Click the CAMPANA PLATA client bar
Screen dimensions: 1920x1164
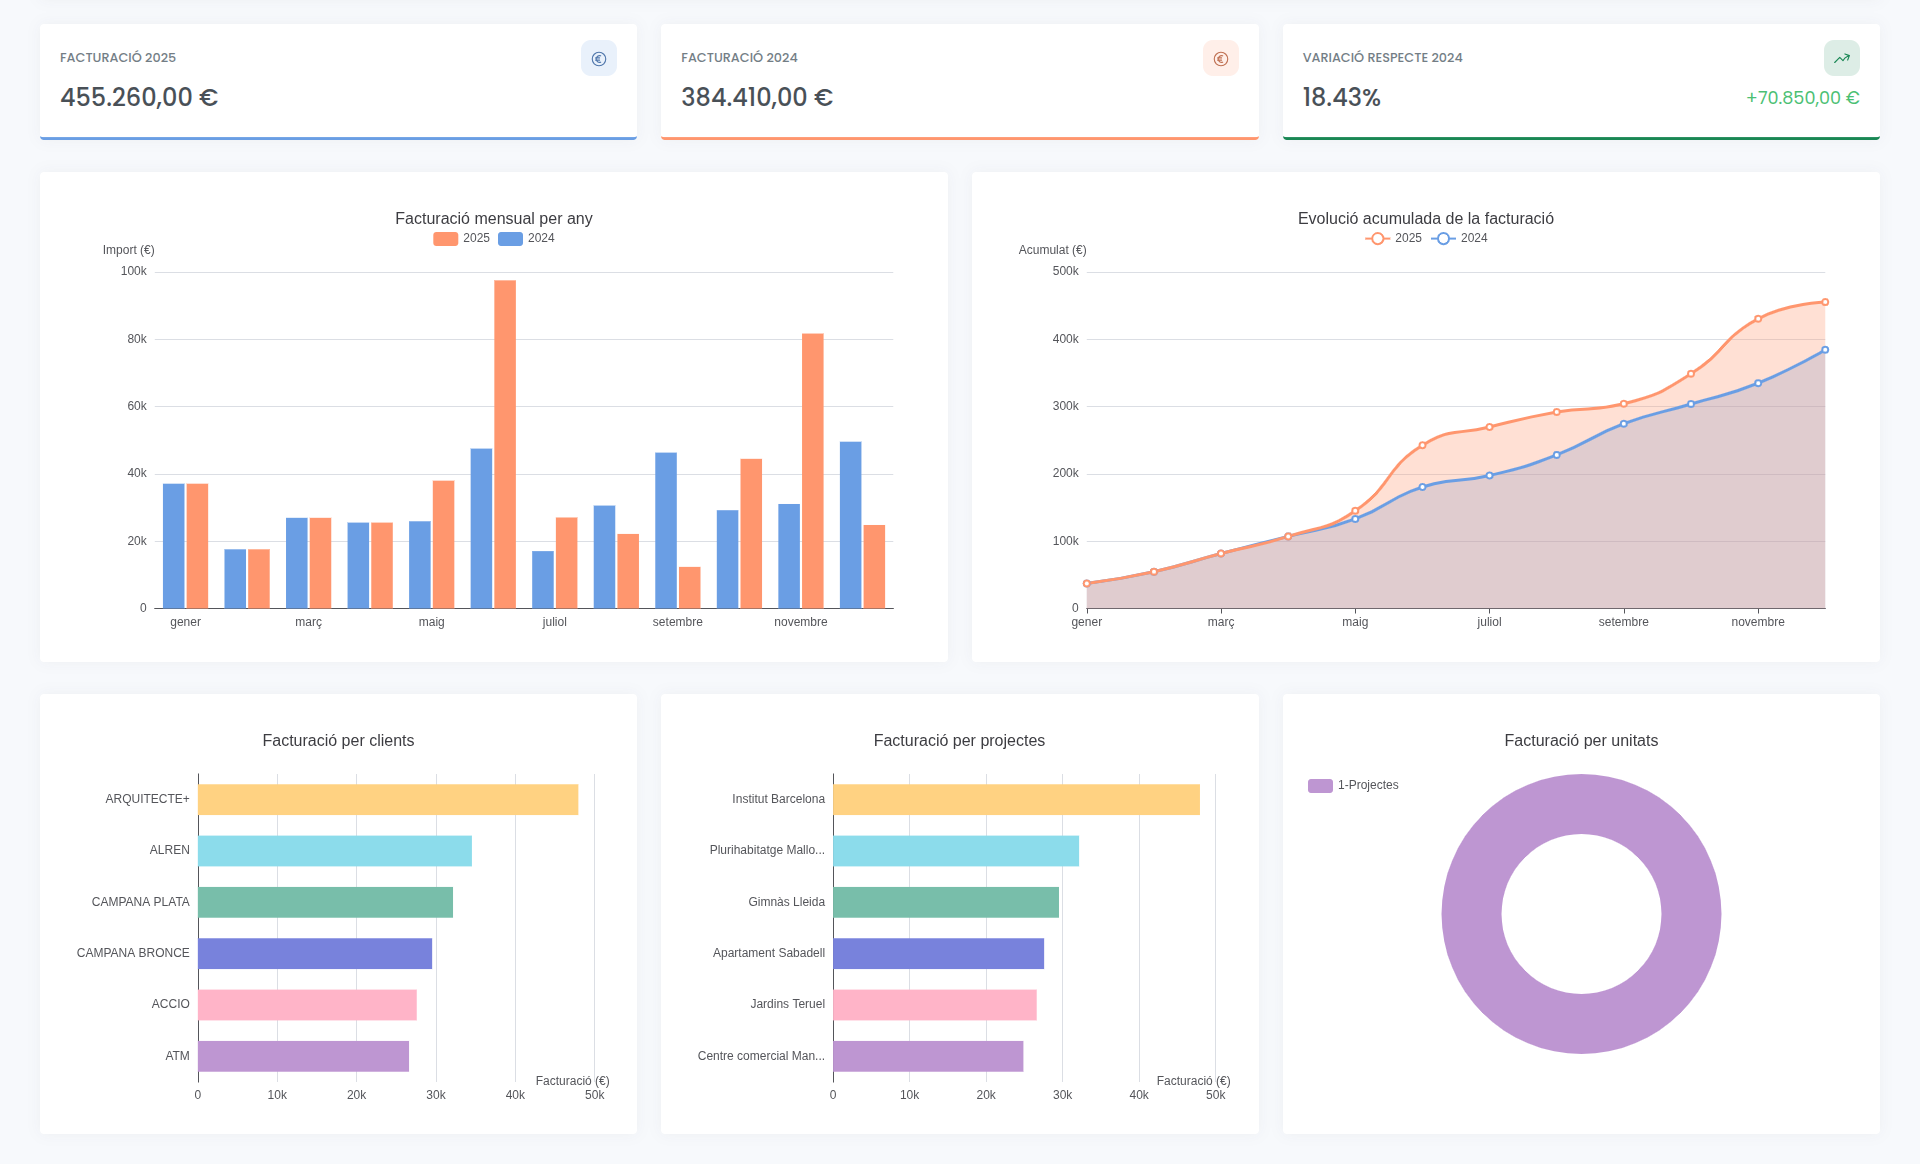(325, 902)
